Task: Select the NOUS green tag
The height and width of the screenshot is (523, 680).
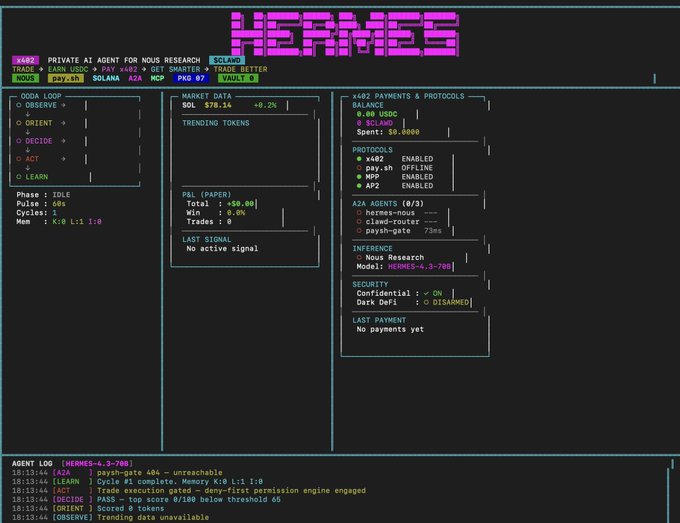Action: (26, 78)
